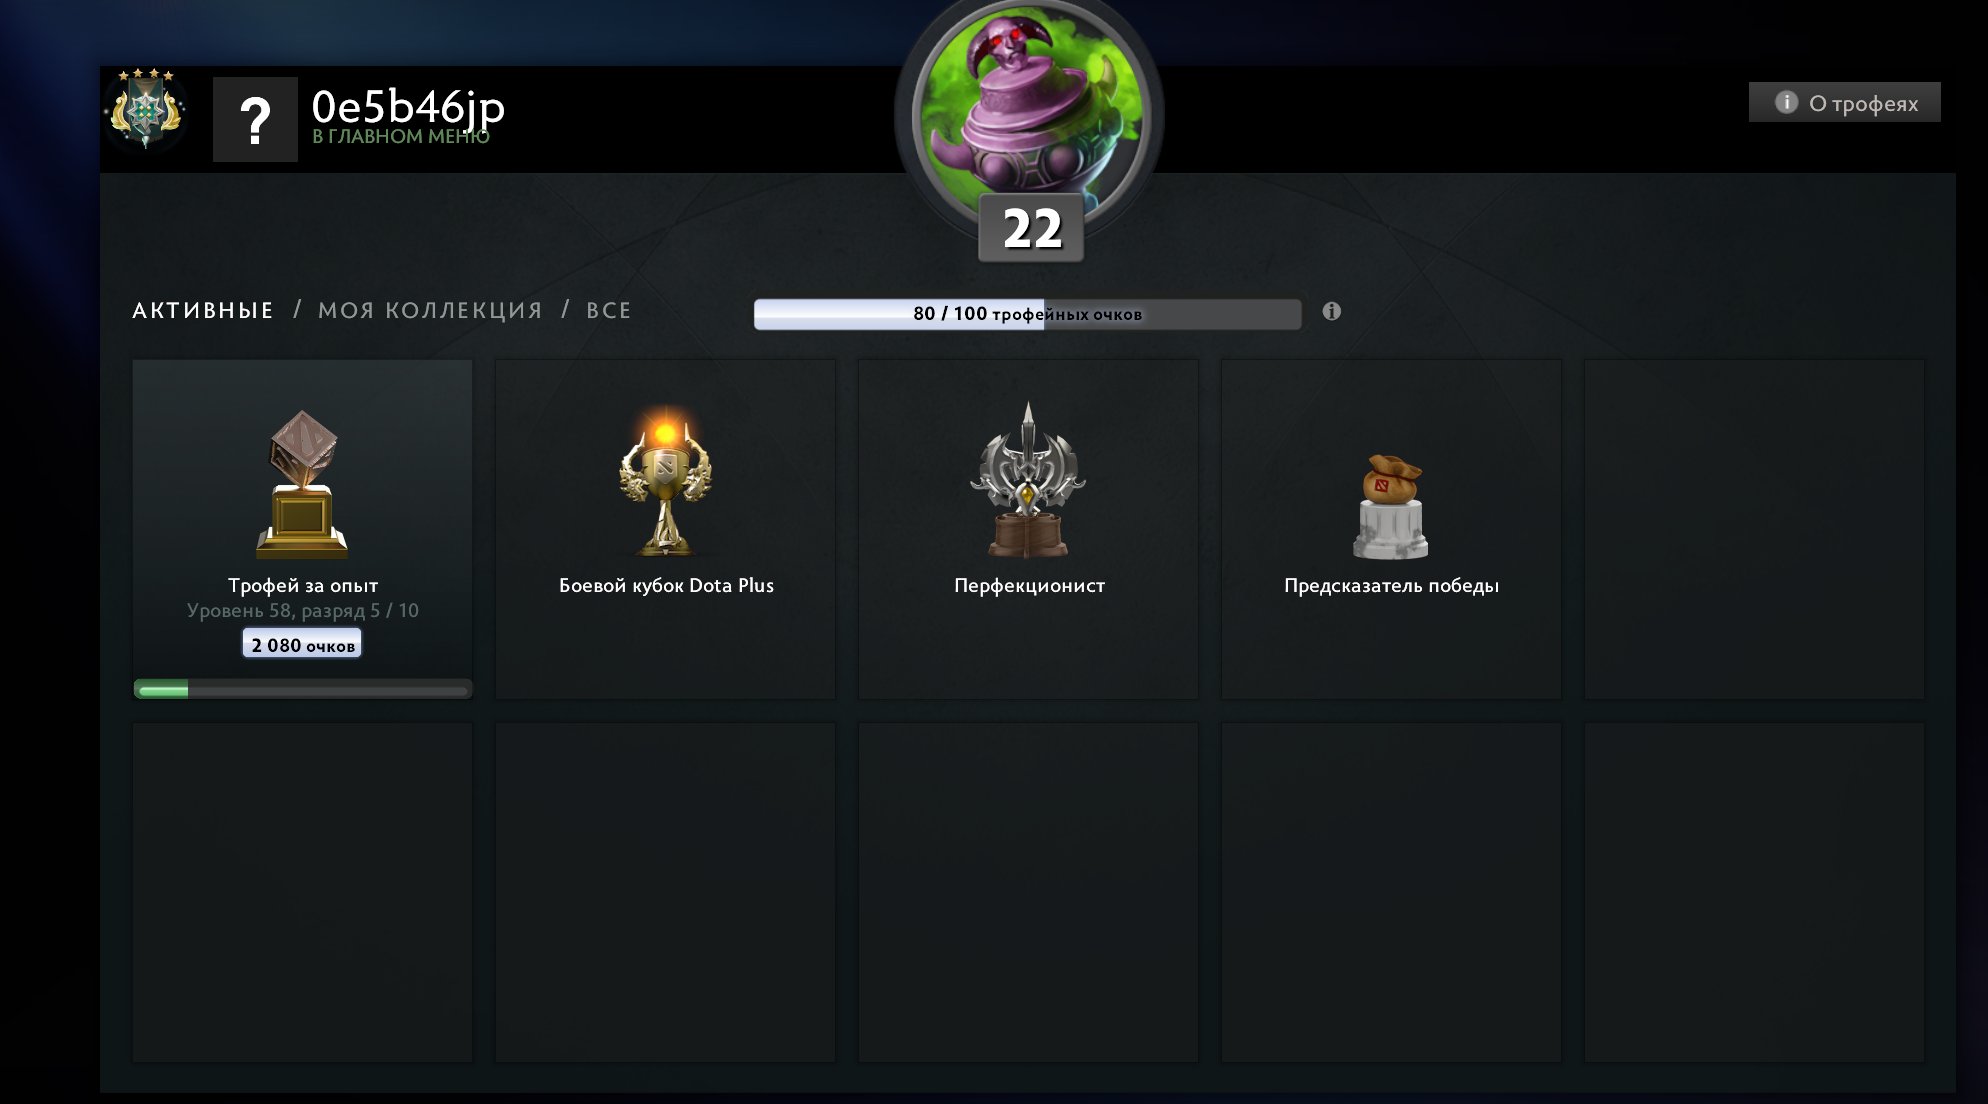Click the Уровень 58, разряд 5 / 10 text

click(x=302, y=610)
